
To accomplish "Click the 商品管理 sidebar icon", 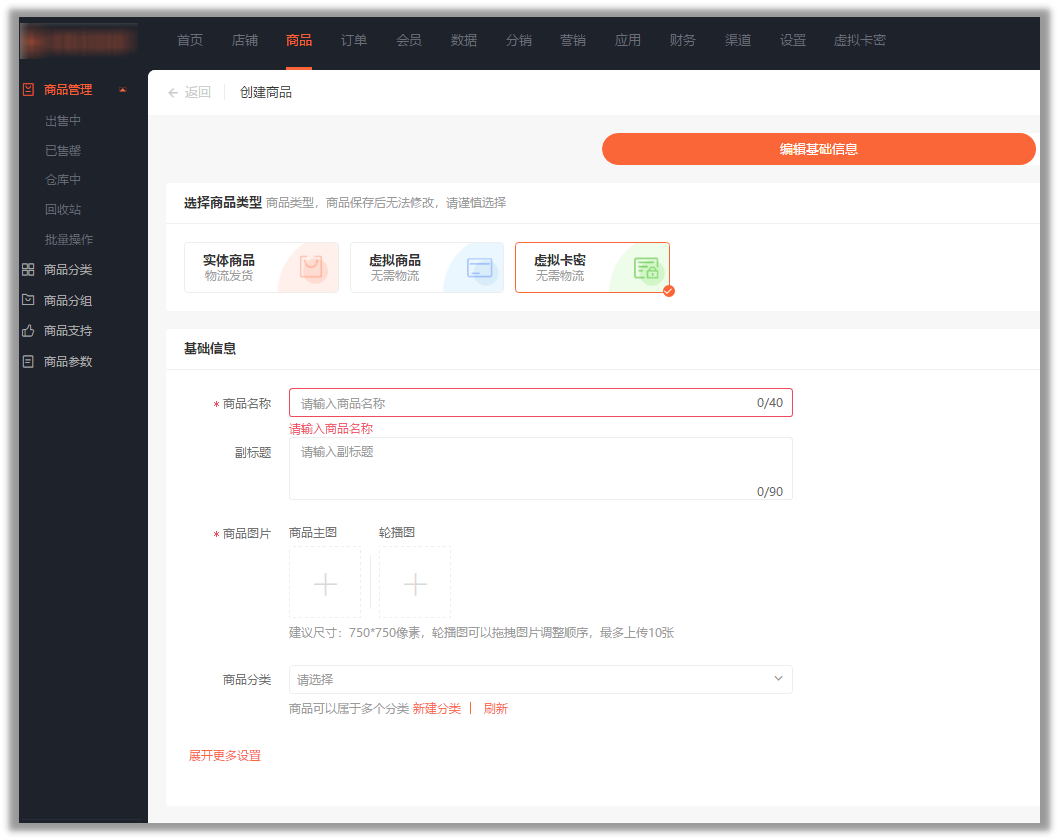I will click(28, 90).
